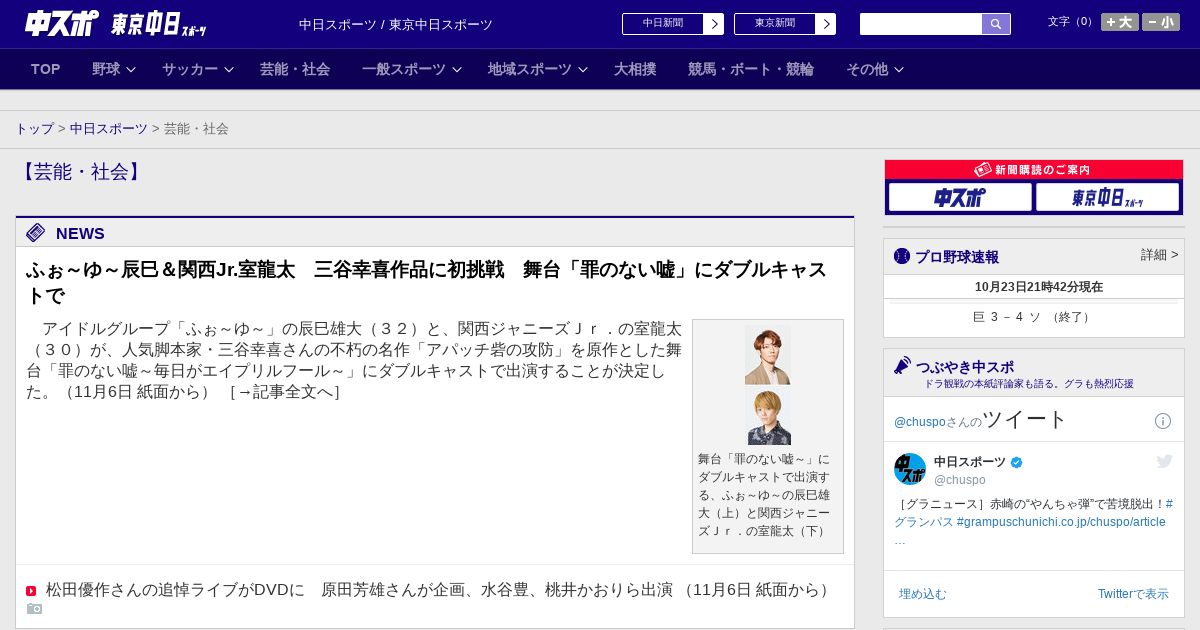Open the 一般スポーツ menu
Viewport: 1200px width, 630px height.
tap(404, 69)
